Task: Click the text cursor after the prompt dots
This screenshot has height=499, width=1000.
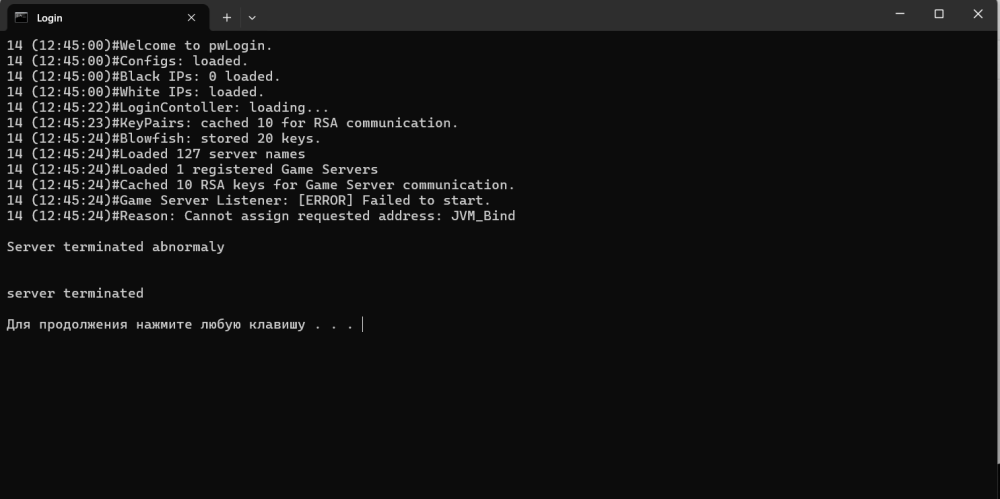Action: point(363,324)
